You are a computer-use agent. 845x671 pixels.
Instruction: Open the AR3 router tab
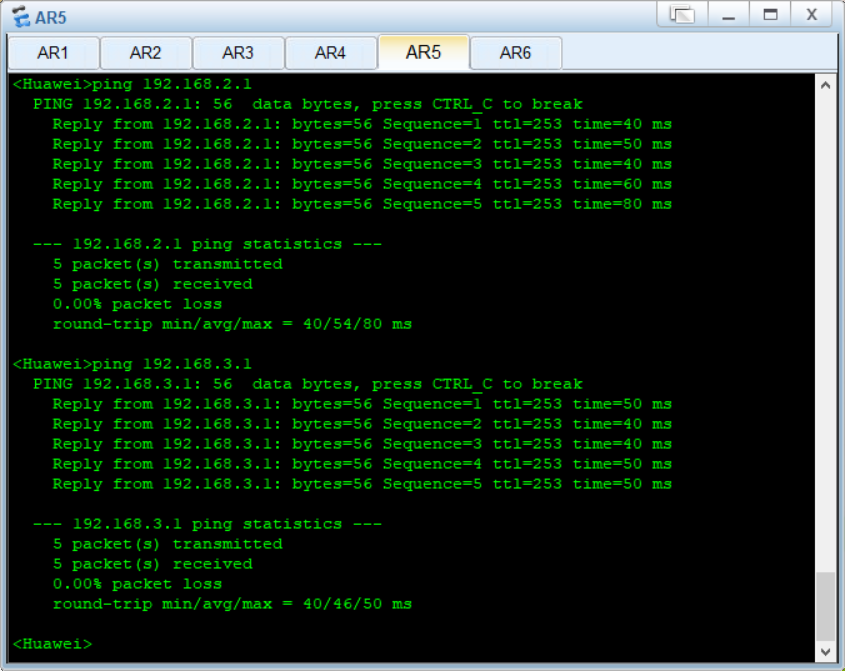(x=238, y=53)
